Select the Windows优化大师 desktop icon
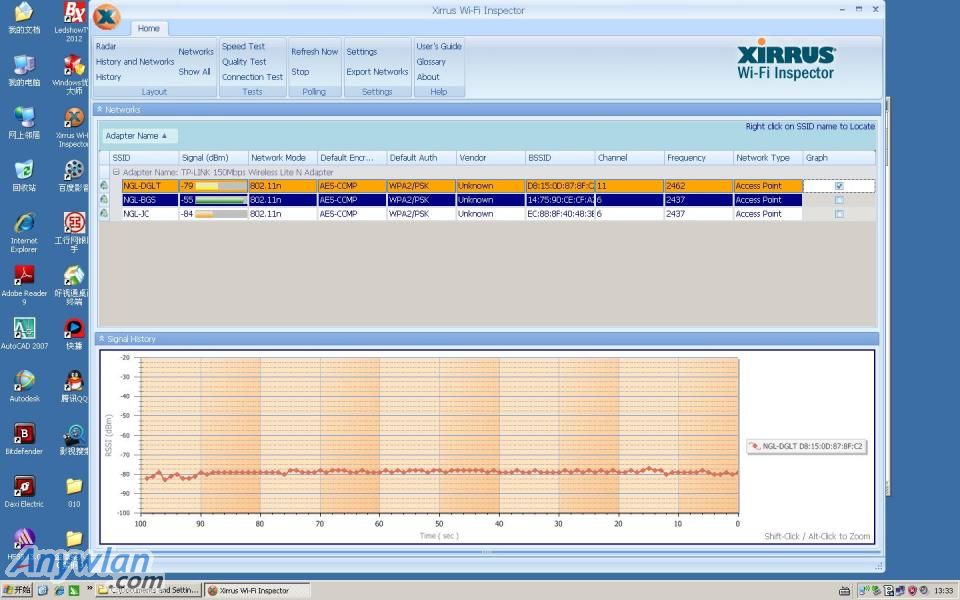The image size is (960, 600). pyautogui.click(x=74, y=74)
